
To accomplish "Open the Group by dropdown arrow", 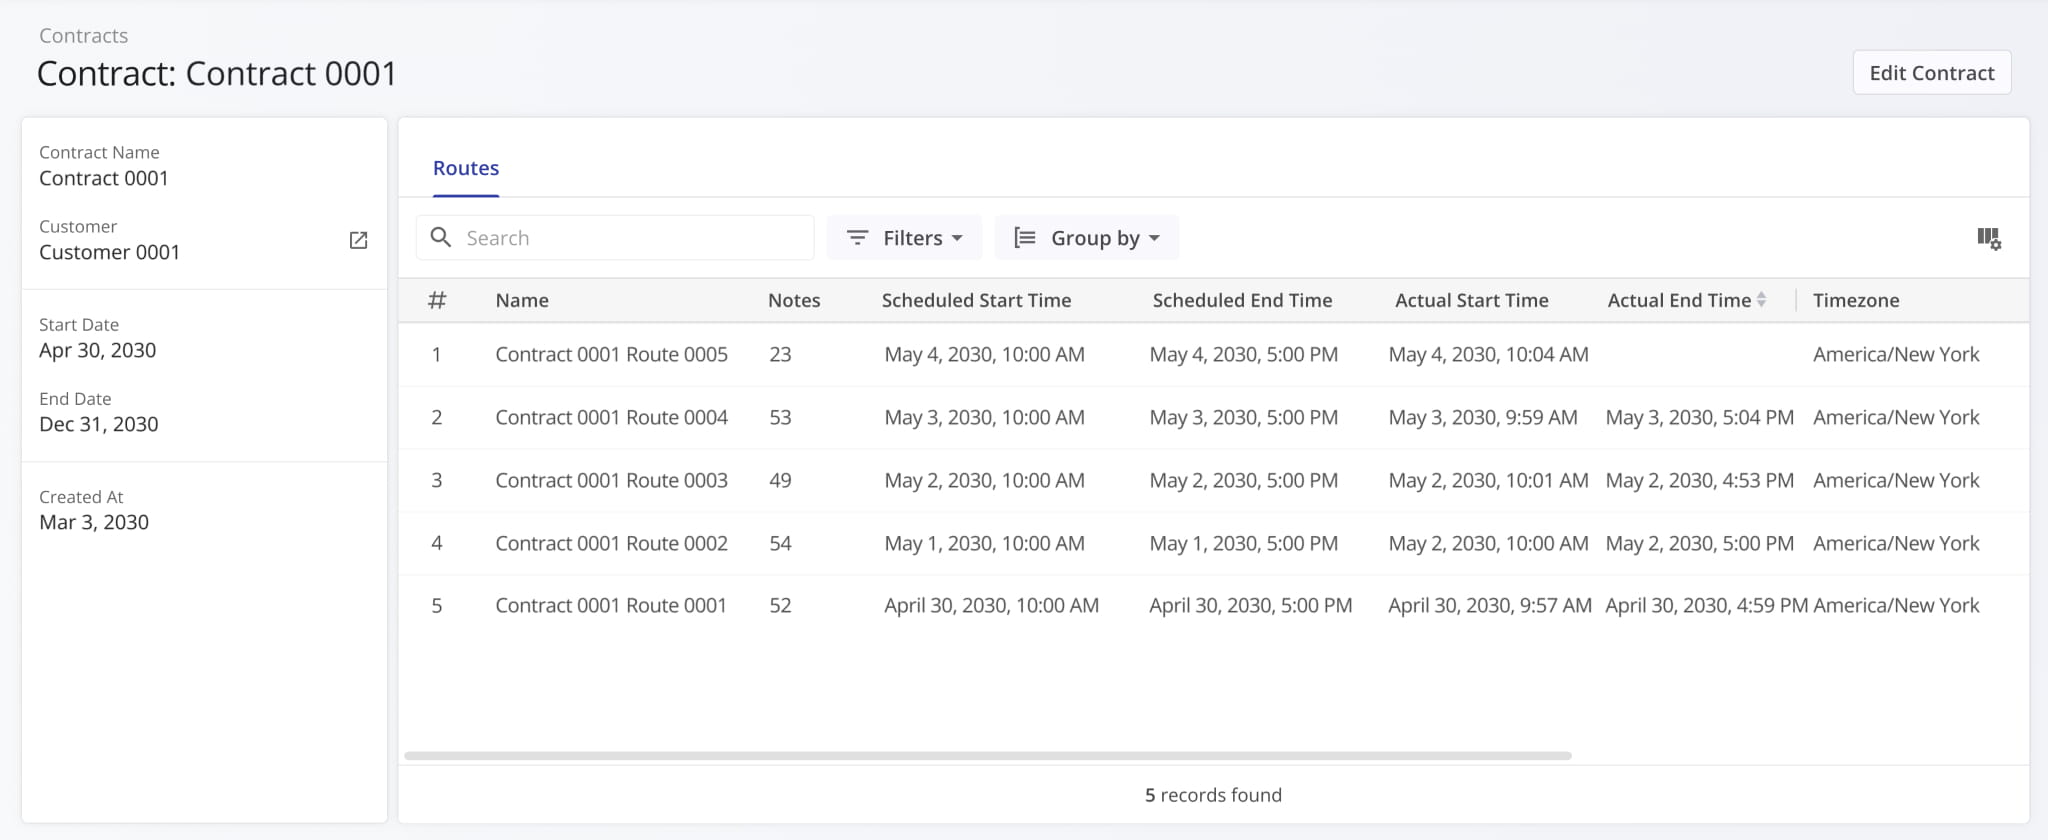I will 1154,238.
